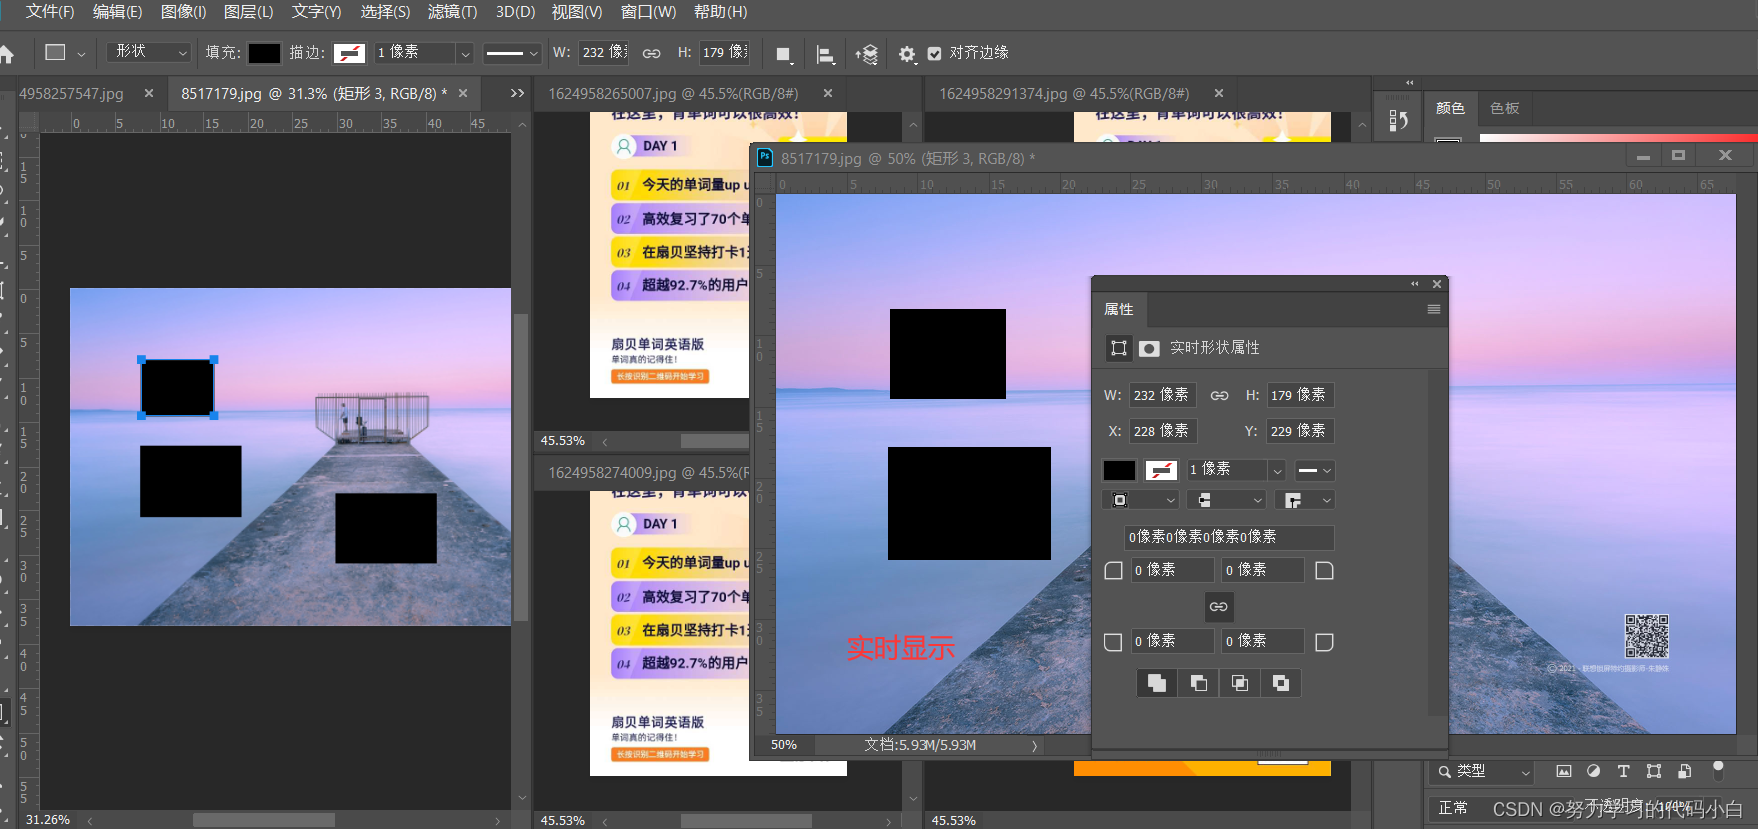Click the Home icon in options bar

pos(7,53)
